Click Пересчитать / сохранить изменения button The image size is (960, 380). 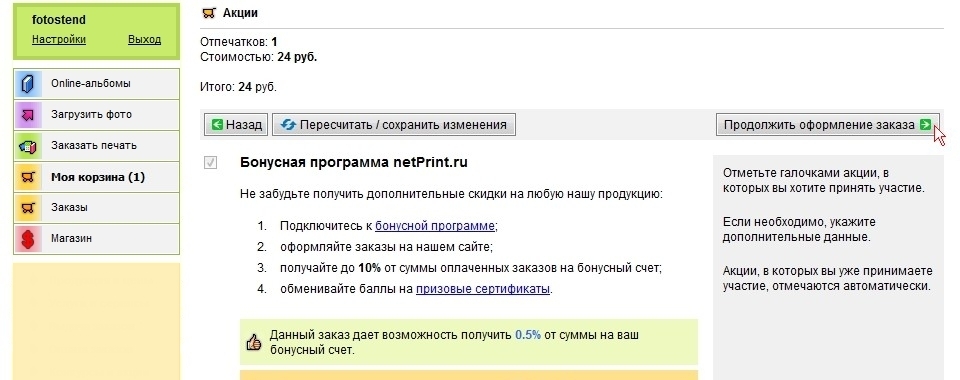click(394, 125)
